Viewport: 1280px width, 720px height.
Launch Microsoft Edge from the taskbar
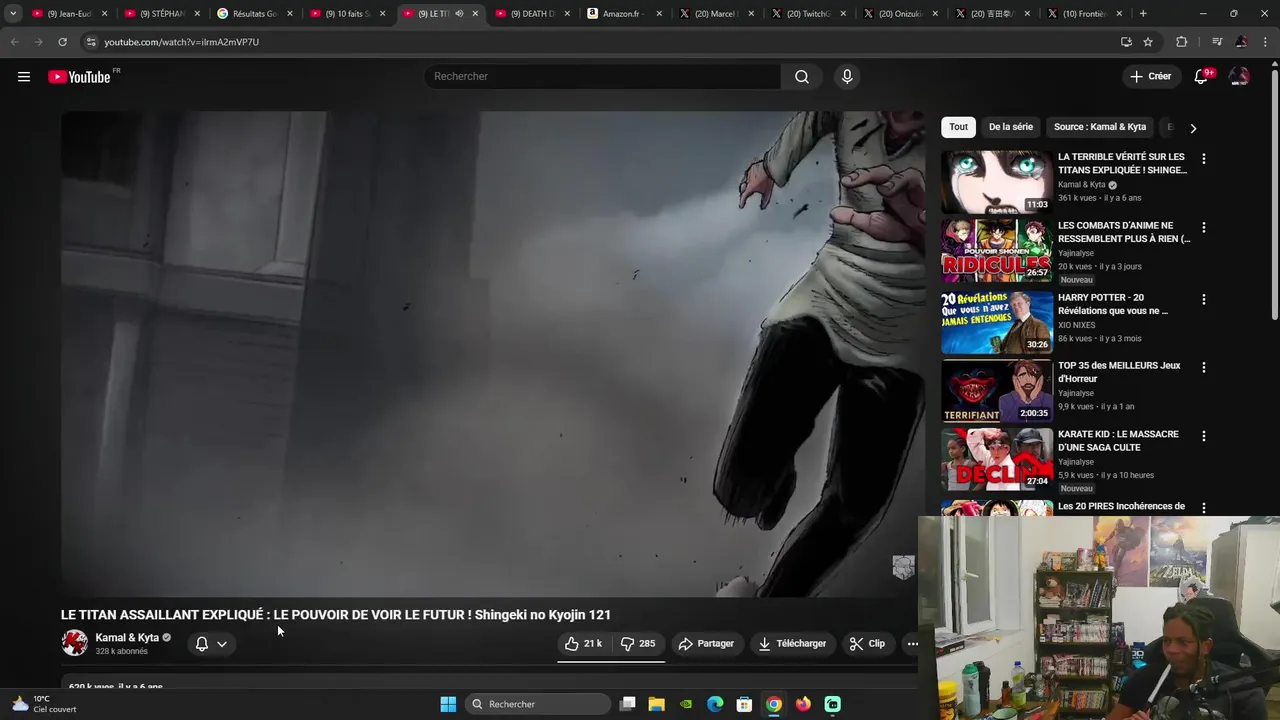pos(715,704)
